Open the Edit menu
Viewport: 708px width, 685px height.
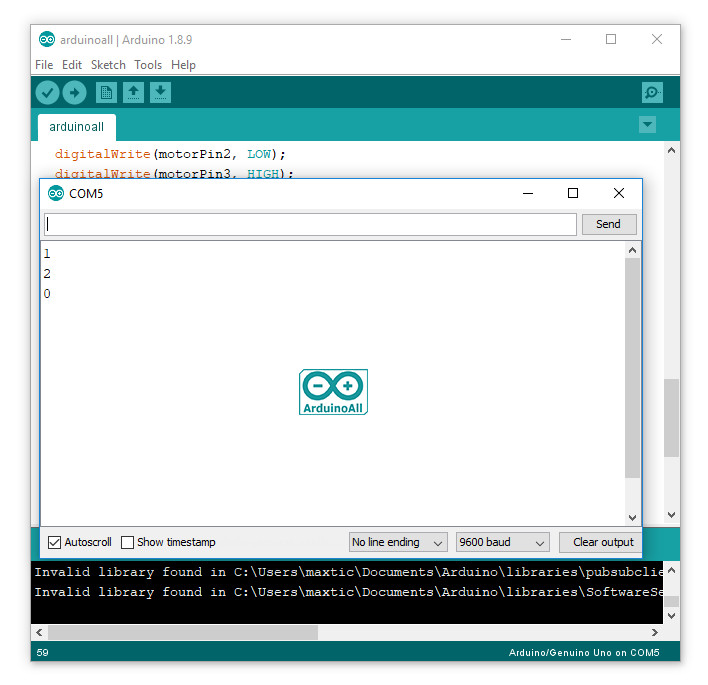point(72,65)
